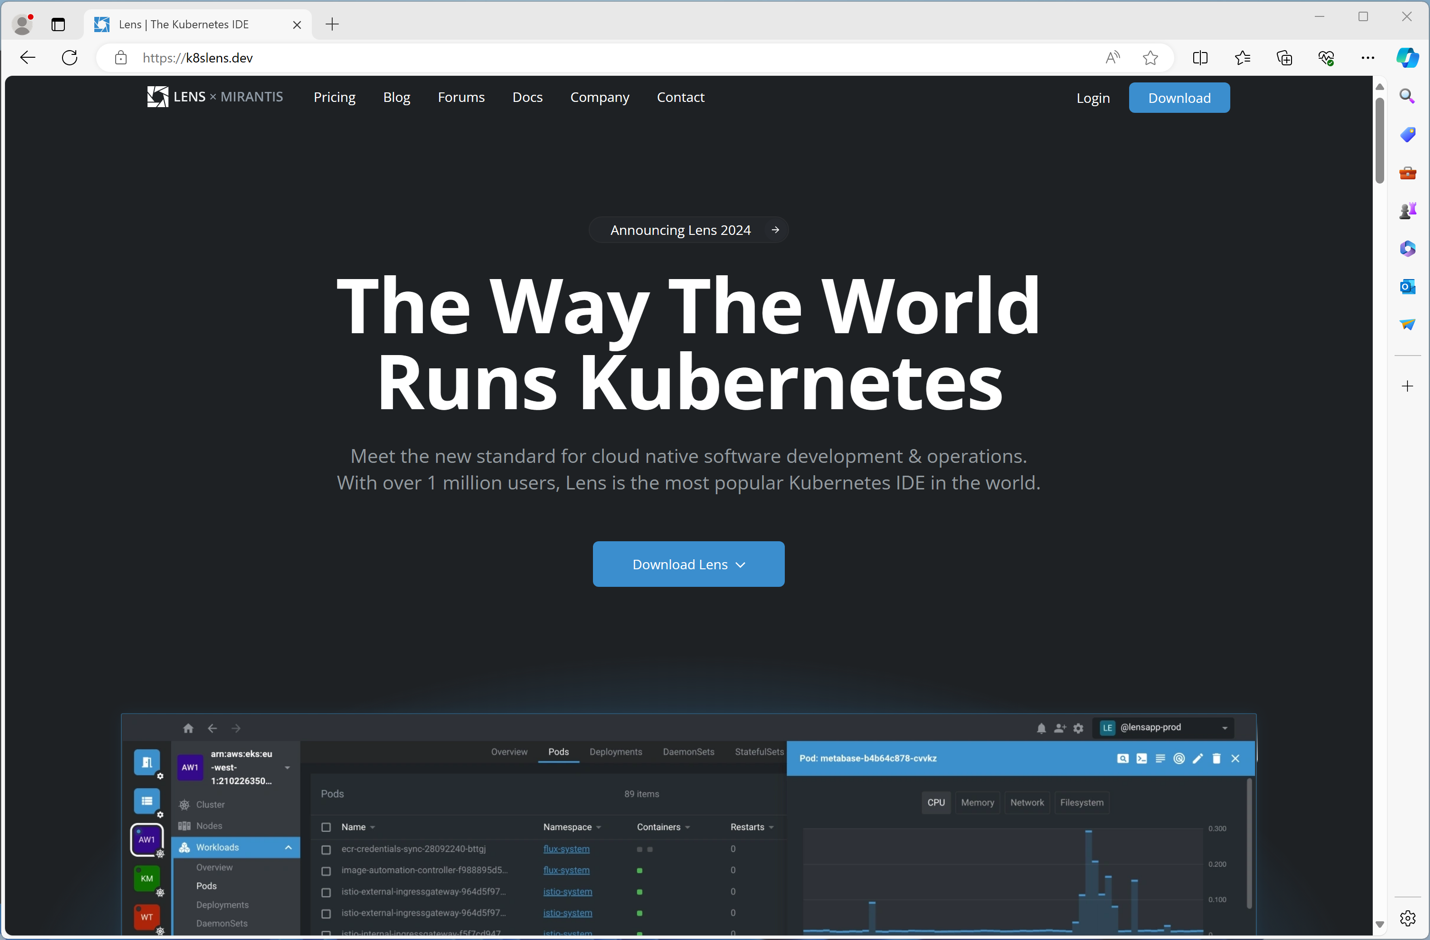Check the ecr-credentials-sync pod row checkbox

pos(326,850)
